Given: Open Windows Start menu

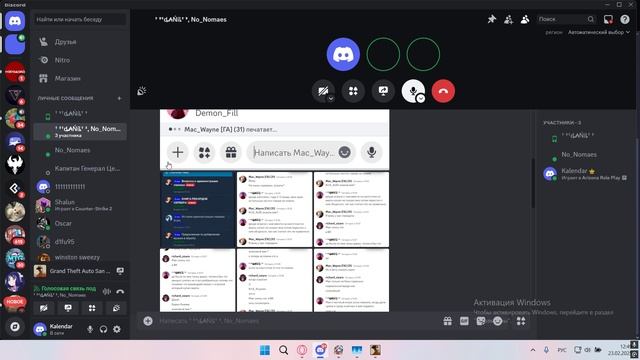Looking at the screenshot, I should tap(264, 350).
